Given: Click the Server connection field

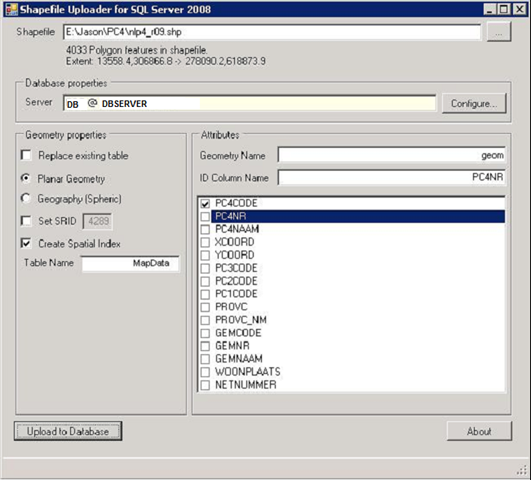Looking at the screenshot, I should click(x=250, y=103).
